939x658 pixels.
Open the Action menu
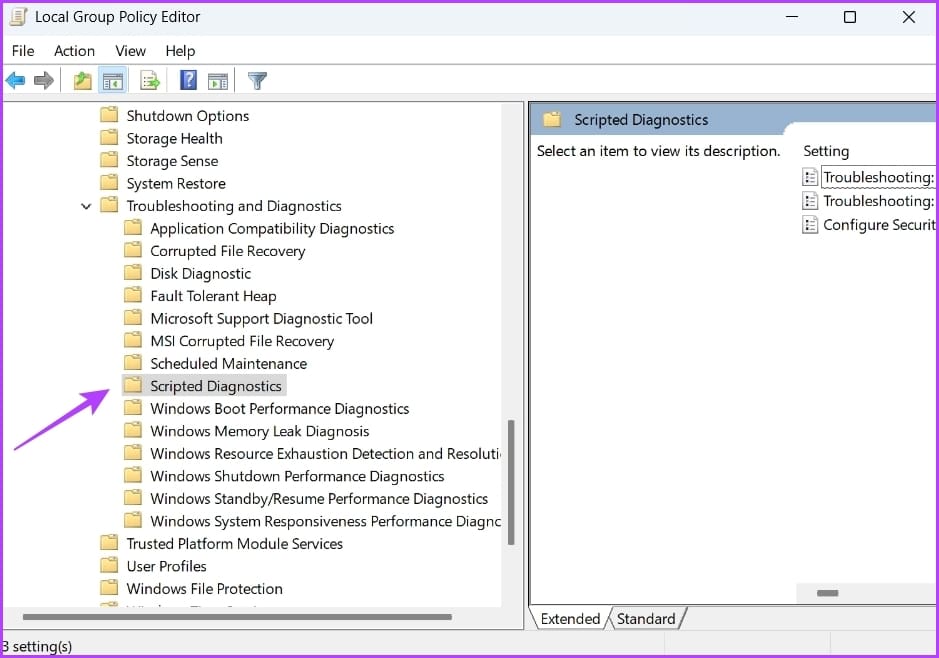(74, 51)
